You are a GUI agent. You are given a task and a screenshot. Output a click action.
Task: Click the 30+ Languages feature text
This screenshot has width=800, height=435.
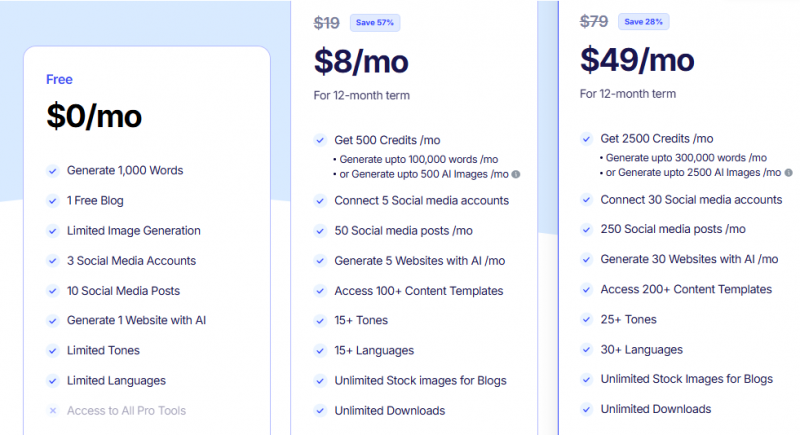pos(641,350)
